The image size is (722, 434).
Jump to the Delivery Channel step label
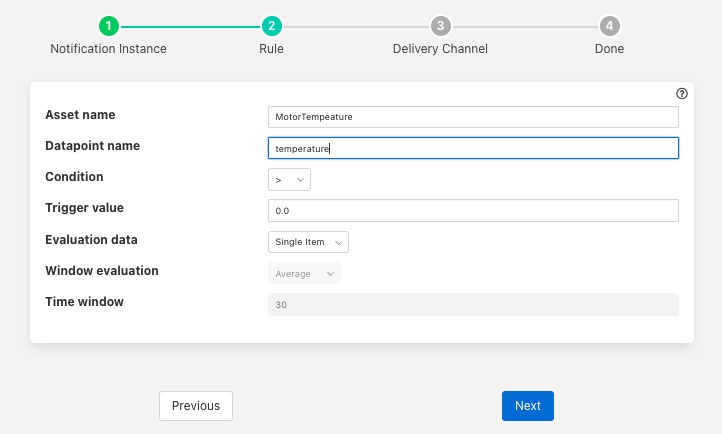coord(440,48)
